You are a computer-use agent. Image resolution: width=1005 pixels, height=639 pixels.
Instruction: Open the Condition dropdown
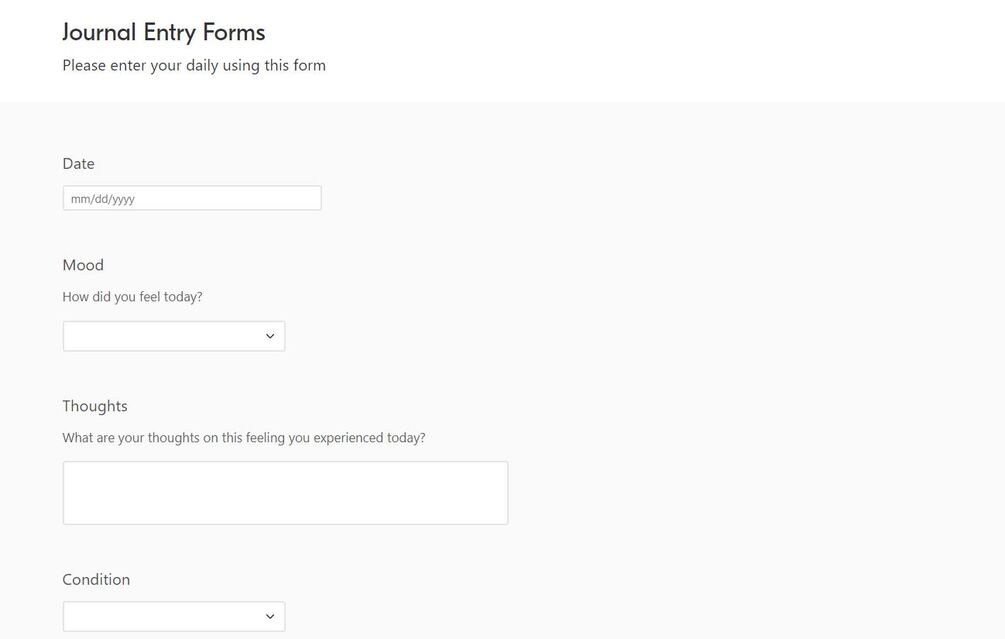(173, 616)
